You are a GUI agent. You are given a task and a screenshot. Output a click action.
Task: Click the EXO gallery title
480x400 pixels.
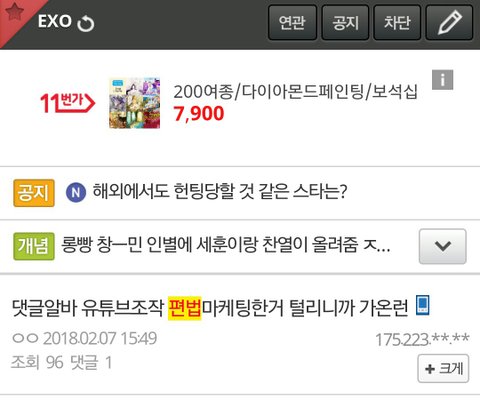click(x=55, y=22)
